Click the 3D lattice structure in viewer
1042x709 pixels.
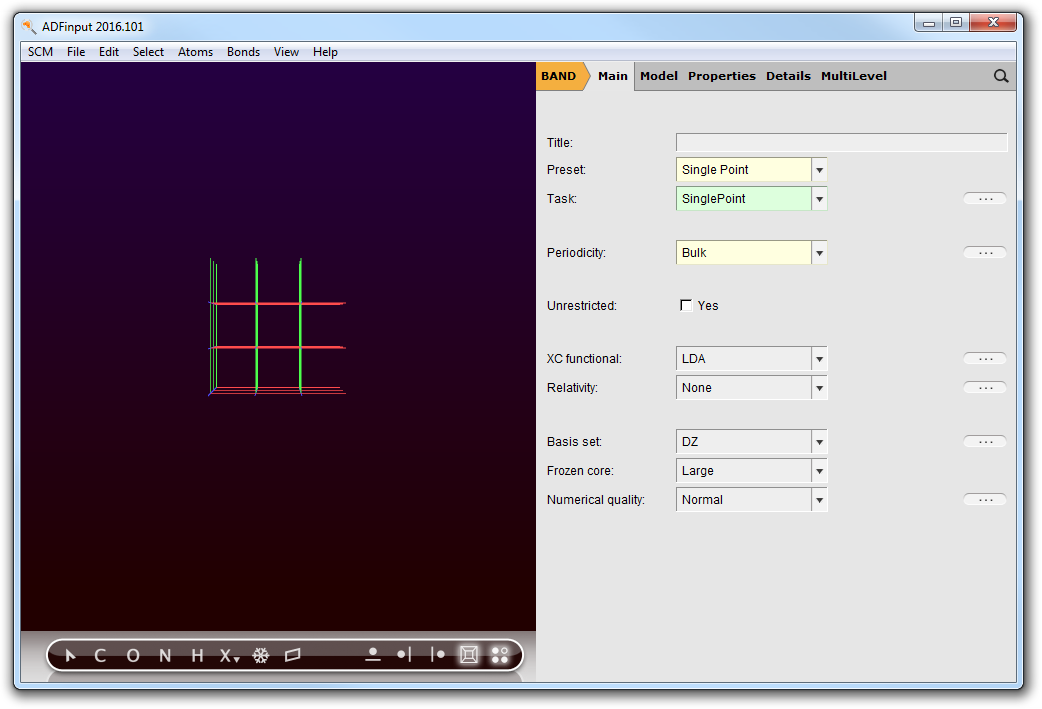pos(277,327)
